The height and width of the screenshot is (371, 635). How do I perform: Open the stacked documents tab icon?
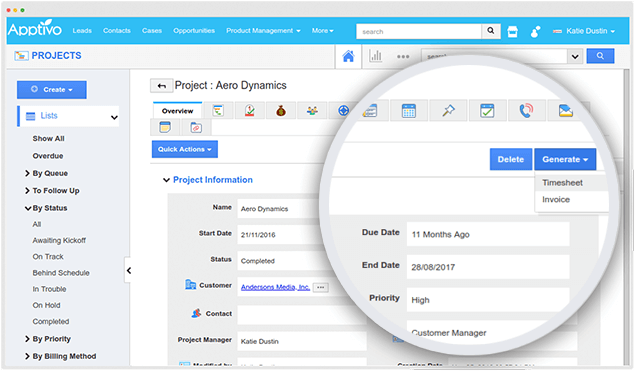371,110
